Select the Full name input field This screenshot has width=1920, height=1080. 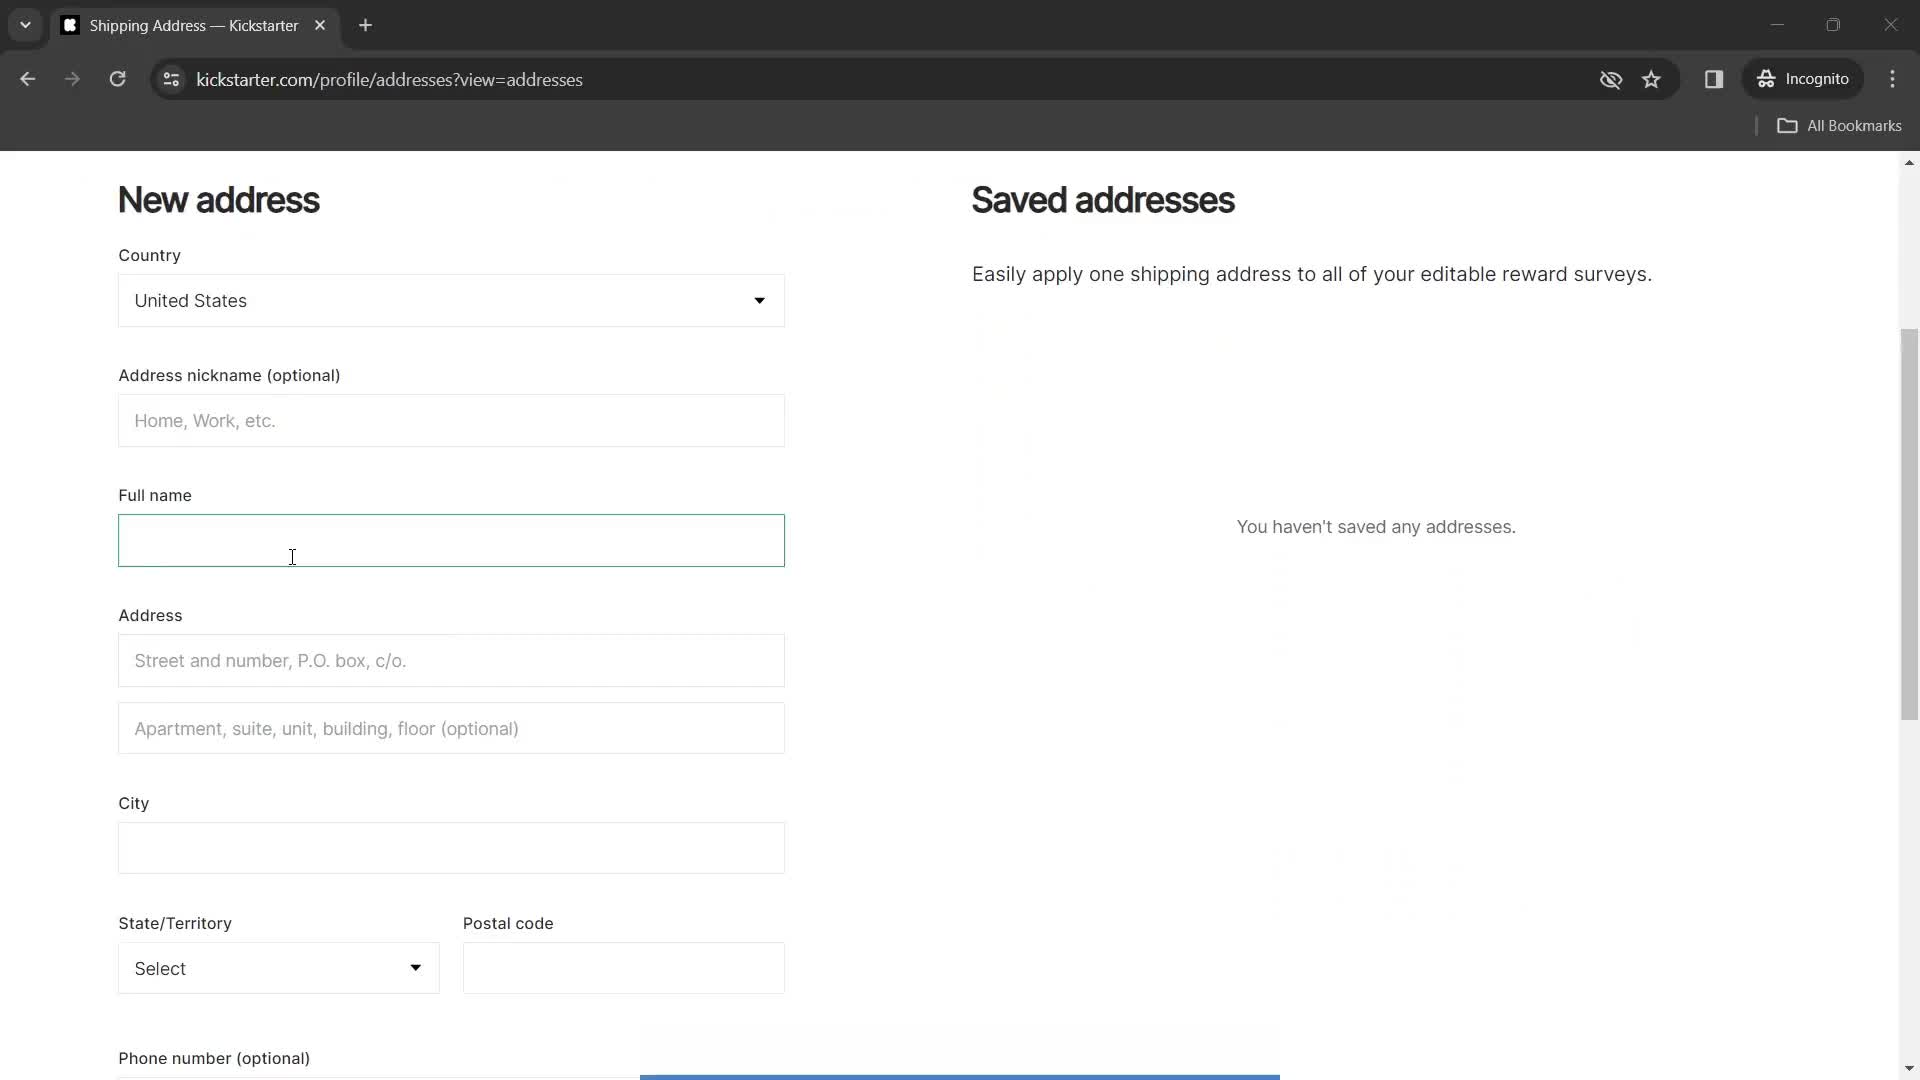coord(451,541)
